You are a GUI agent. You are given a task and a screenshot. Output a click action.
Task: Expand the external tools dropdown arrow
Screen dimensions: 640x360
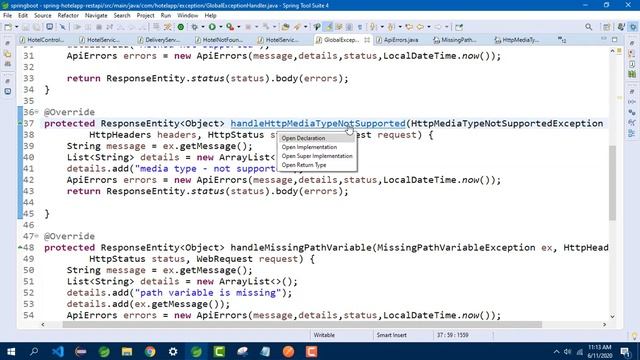(x=238, y=27)
